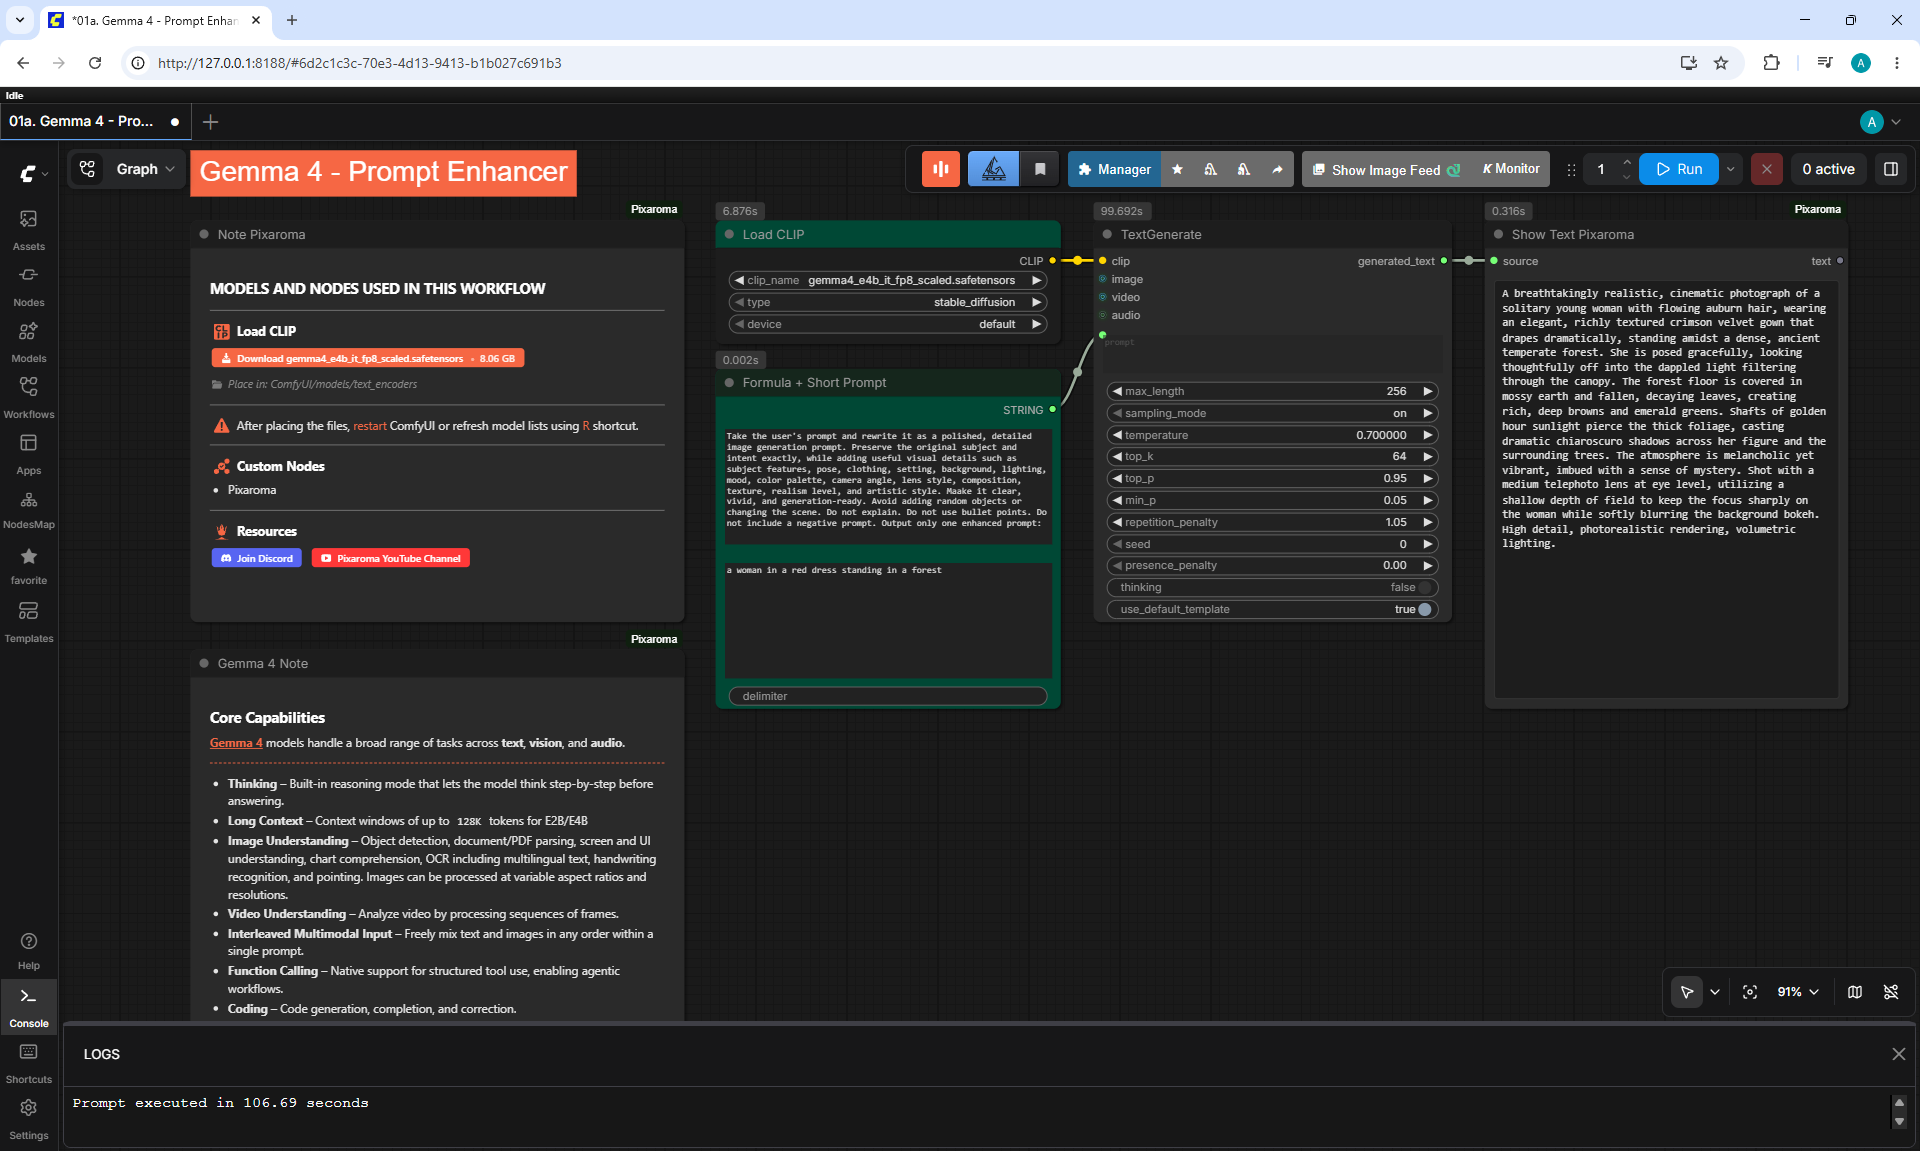Viewport: 1920px width, 1151px height.
Task: Collapse the Gemma 4 Note node
Action: (x=204, y=663)
